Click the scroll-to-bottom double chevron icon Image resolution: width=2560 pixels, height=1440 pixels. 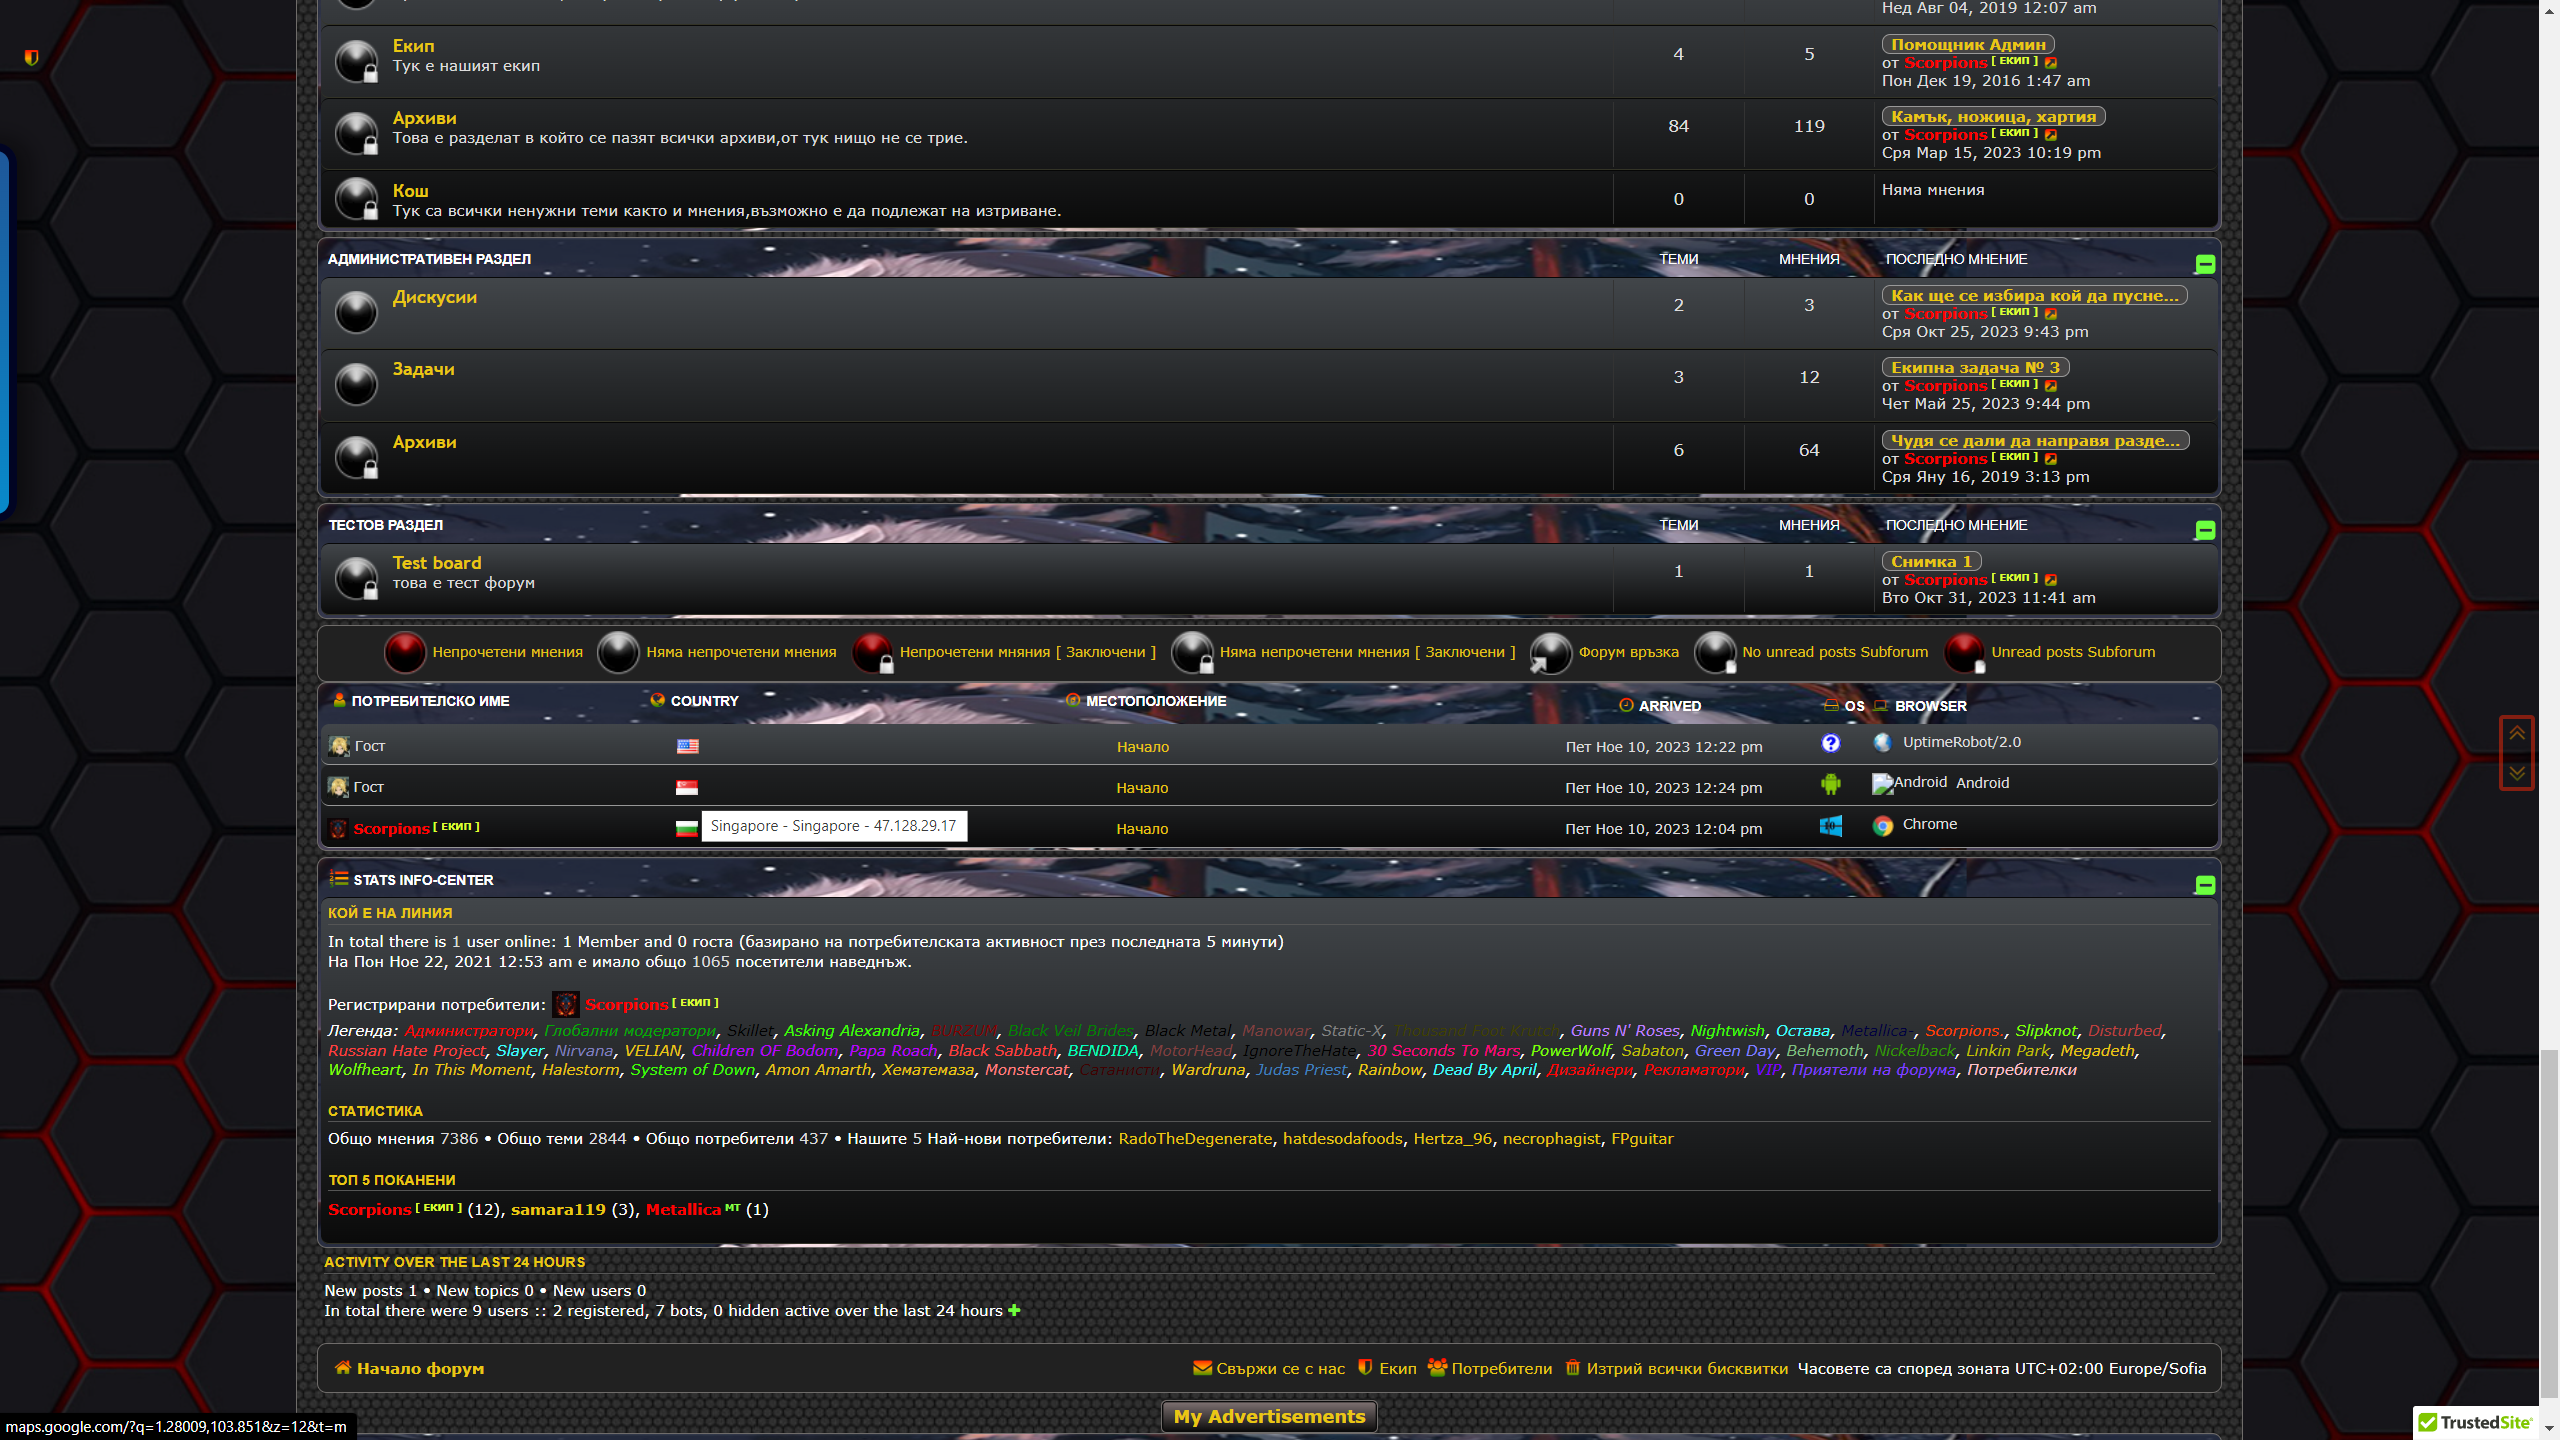click(2517, 773)
